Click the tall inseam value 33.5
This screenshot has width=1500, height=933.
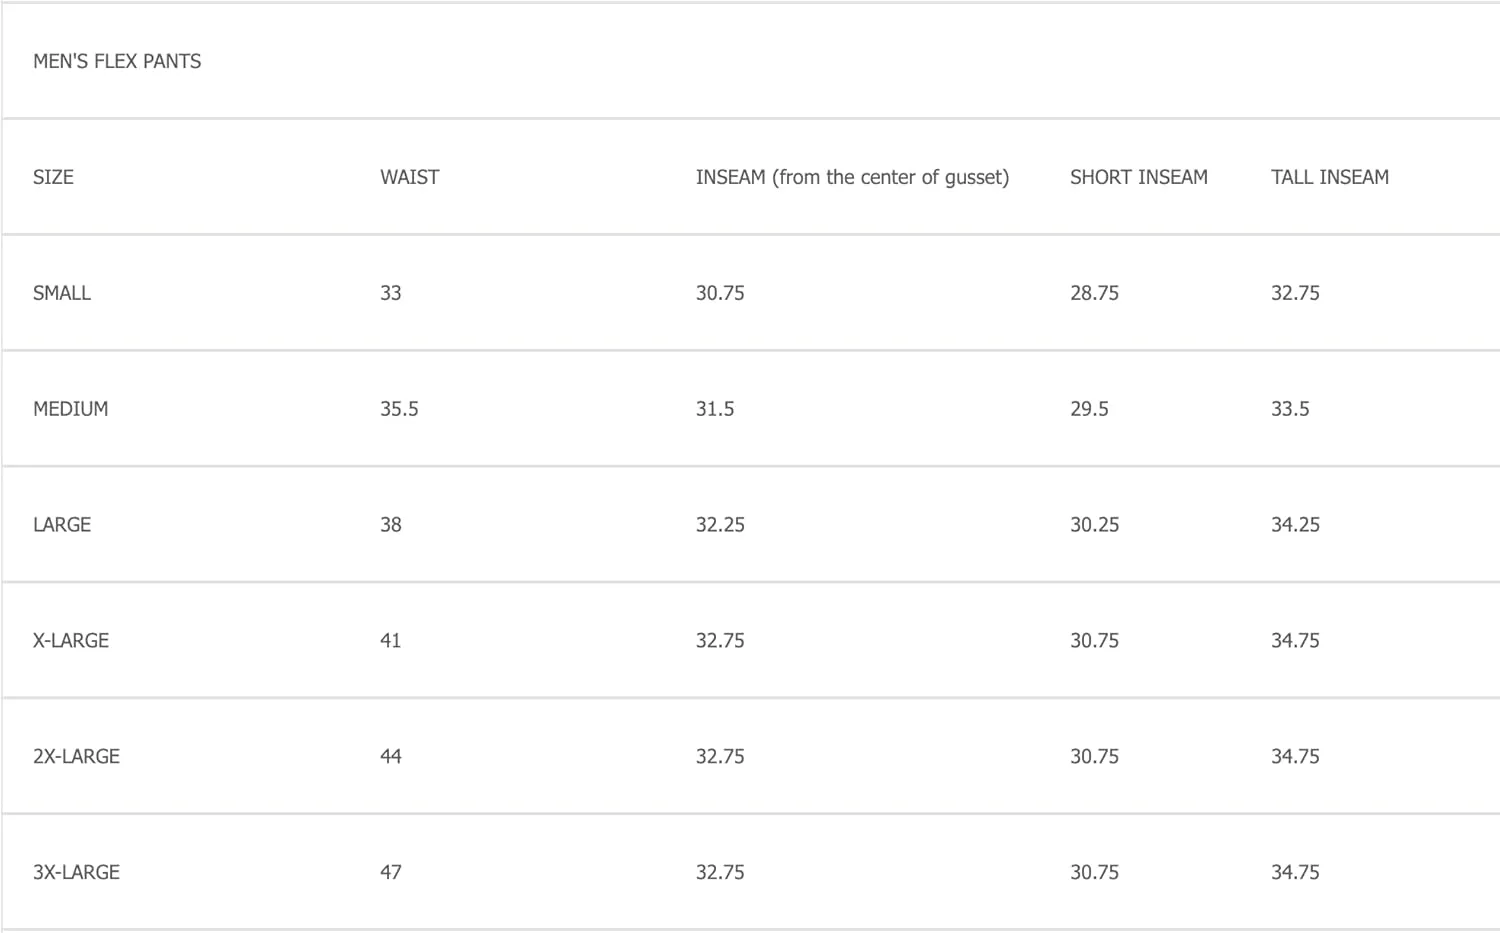click(1290, 409)
